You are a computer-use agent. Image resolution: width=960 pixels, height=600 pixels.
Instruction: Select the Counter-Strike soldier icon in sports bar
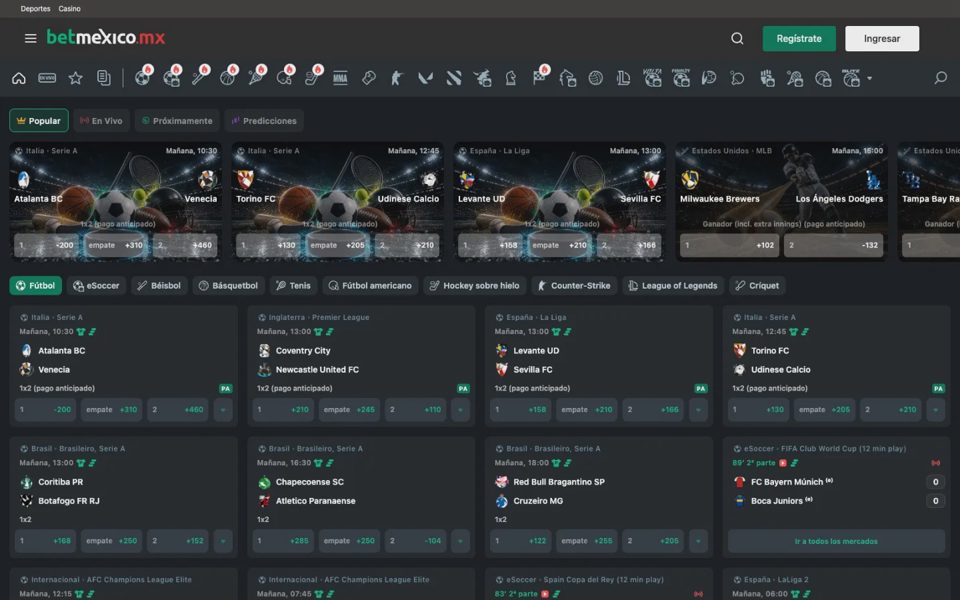coord(397,78)
